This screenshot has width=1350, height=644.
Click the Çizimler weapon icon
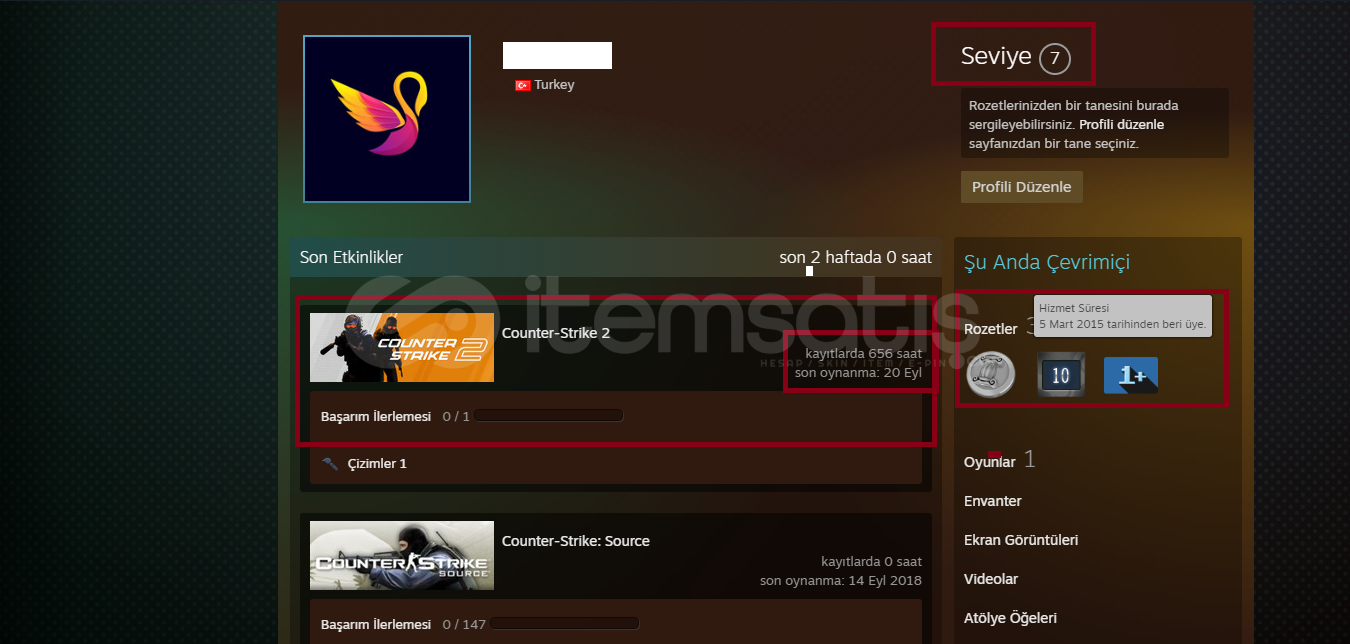[x=330, y=464]
